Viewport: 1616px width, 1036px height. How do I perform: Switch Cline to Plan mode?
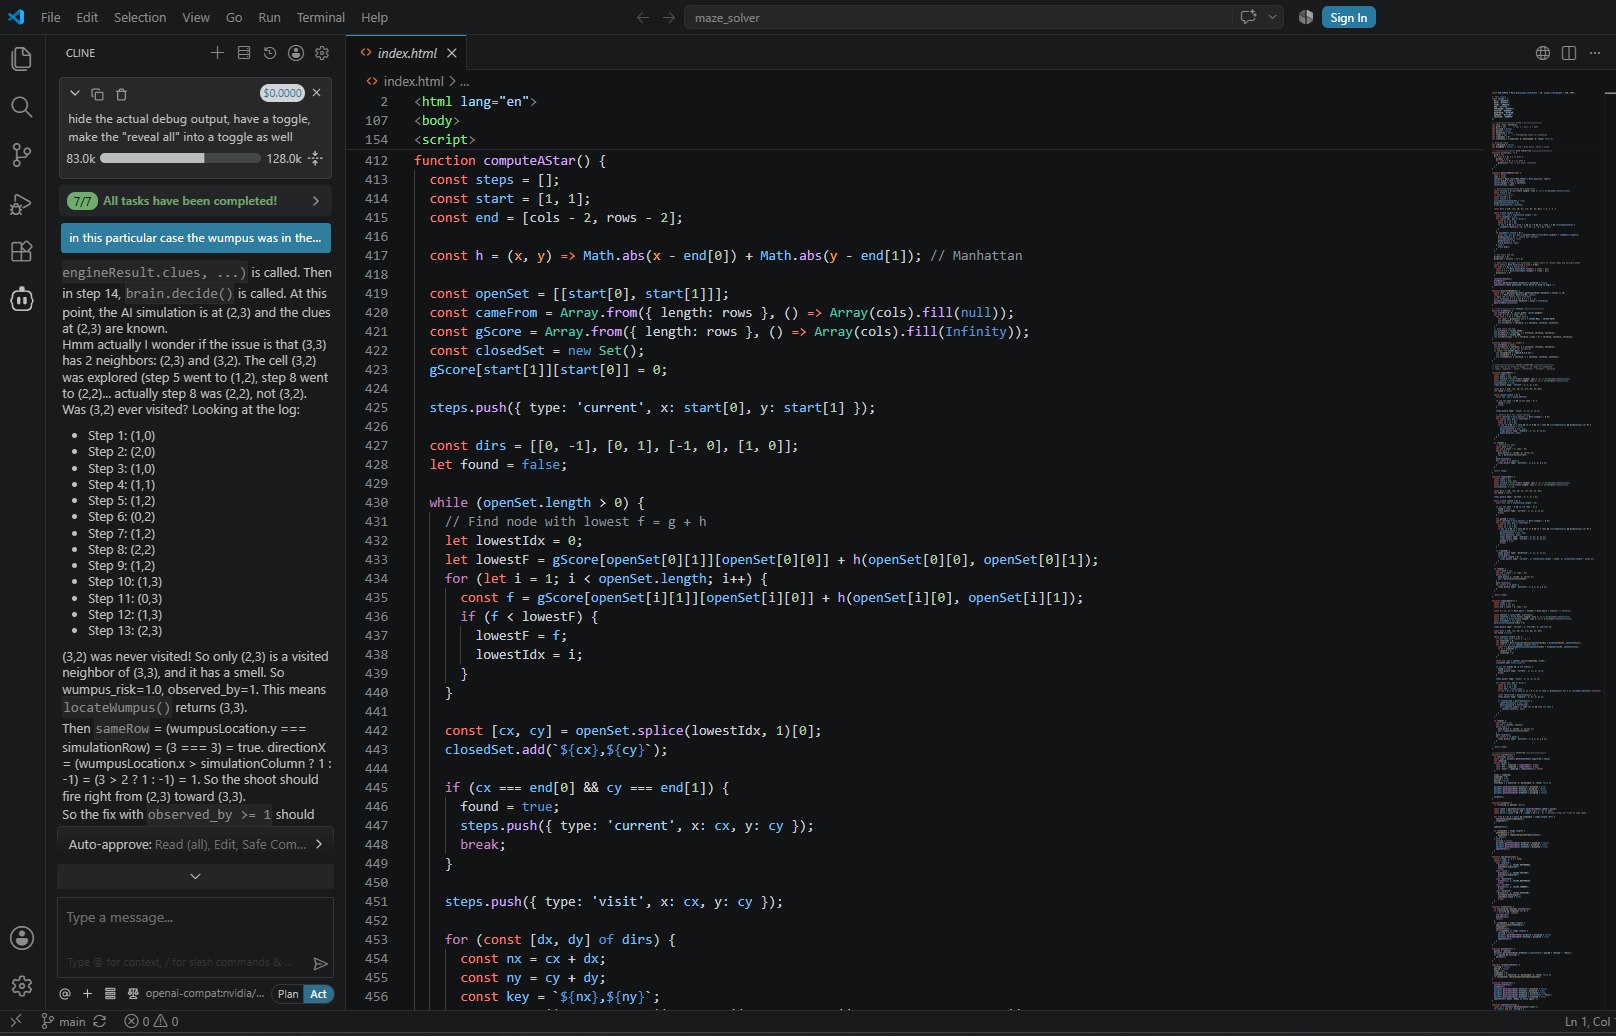coord(288,994)
